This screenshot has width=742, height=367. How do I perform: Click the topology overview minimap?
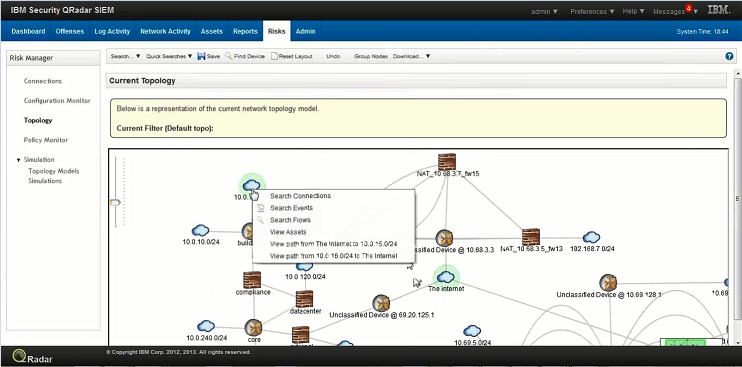tap(691, 342)
